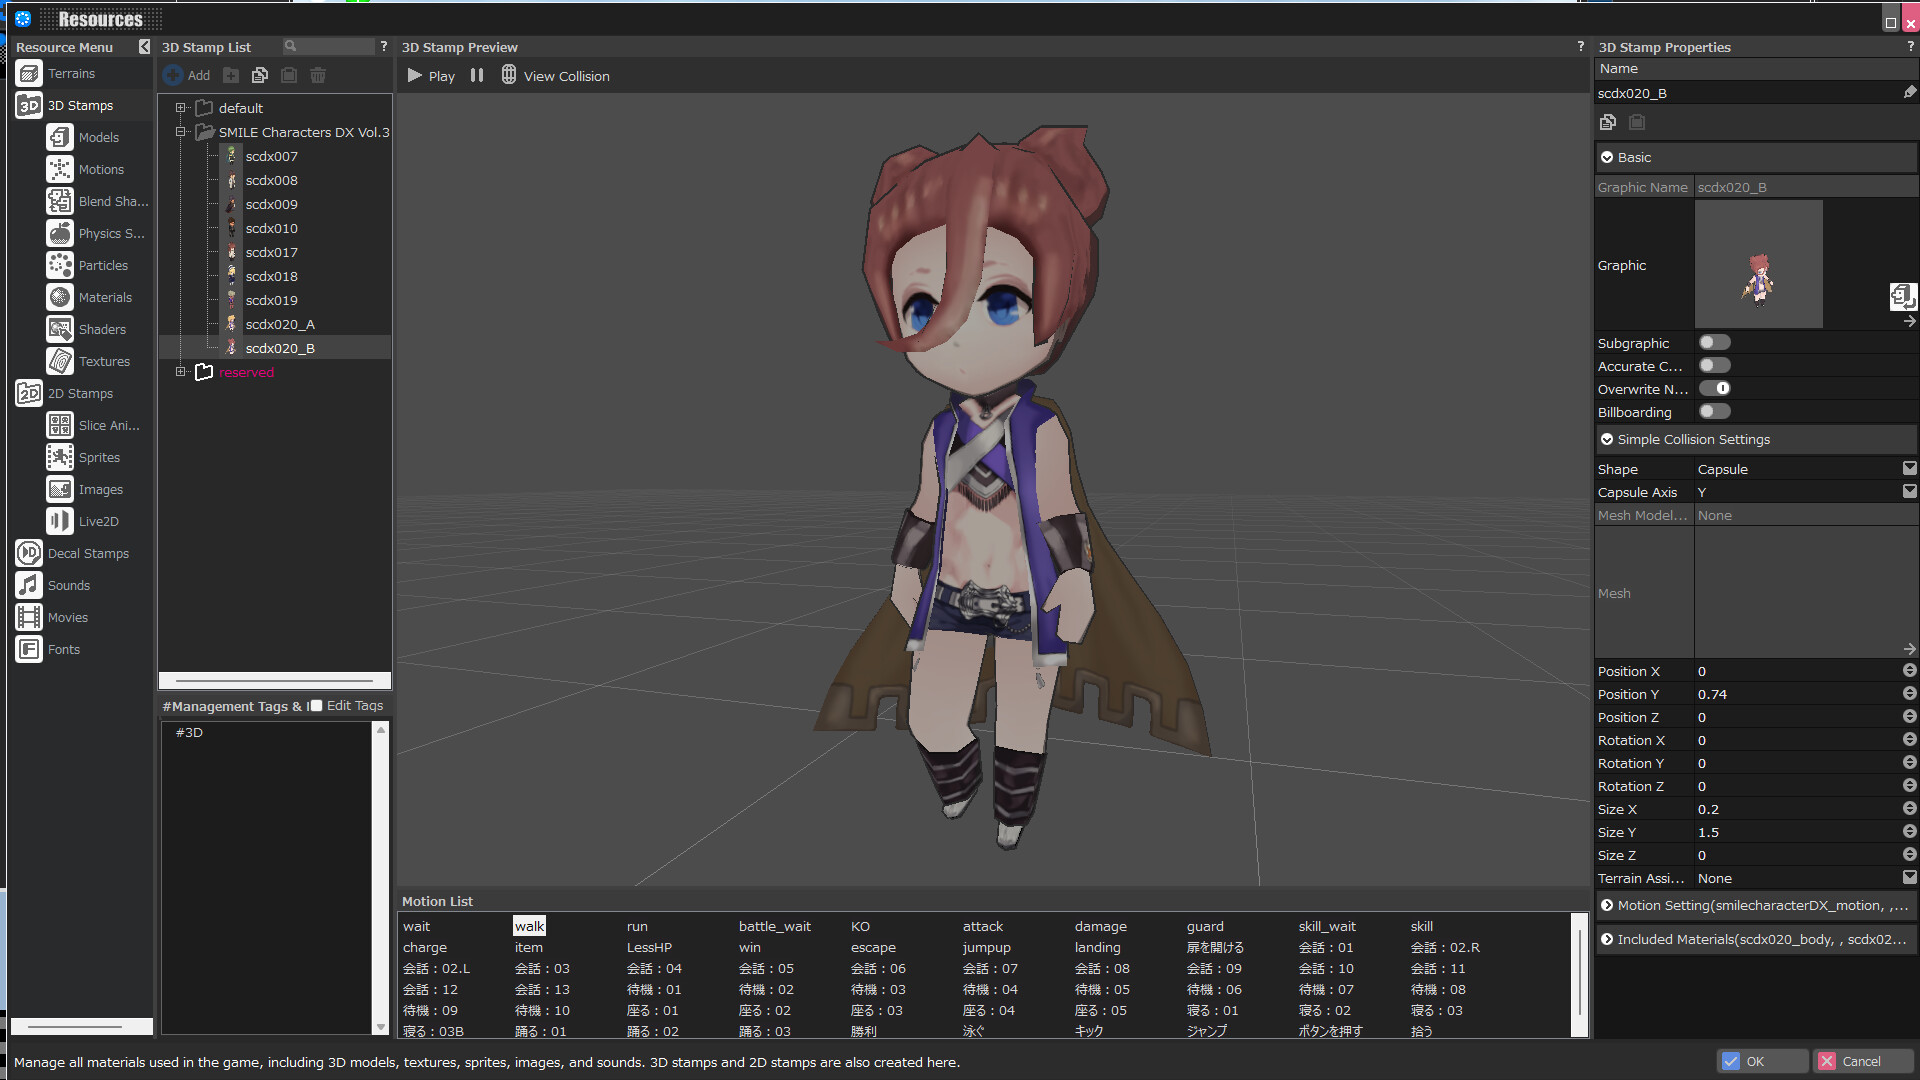This screenshot has height=1080, width=1920.
Task: Click the paste icon in stamp list toolbar
Action: click(x=289, y=75)
